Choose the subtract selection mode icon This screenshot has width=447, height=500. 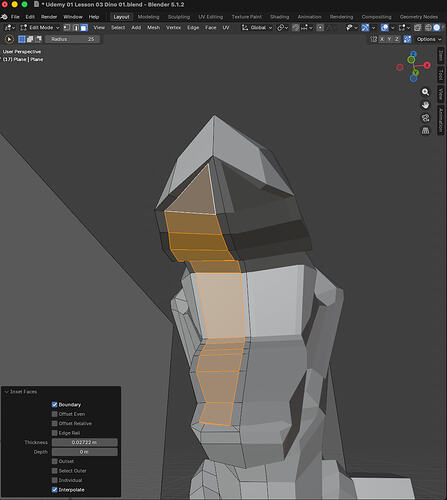38,39
